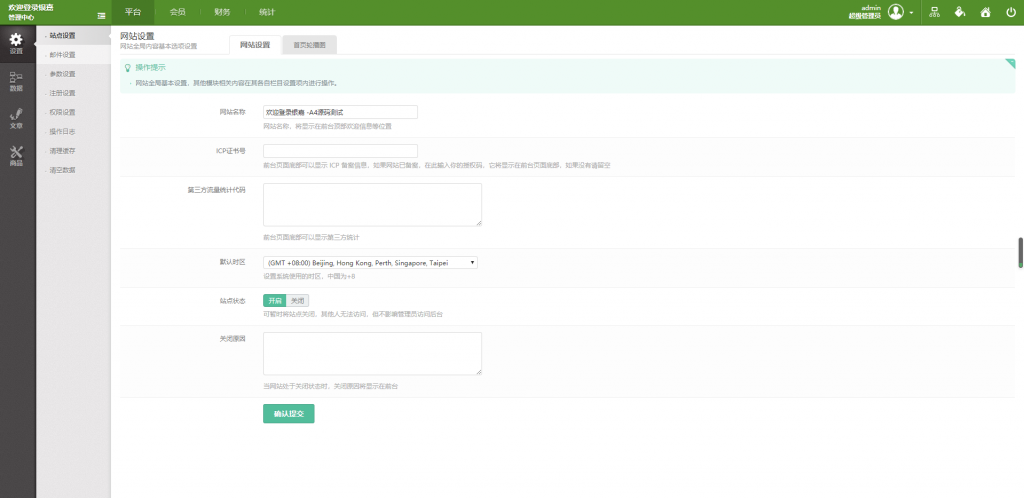Open the 数据 data section icon
The height and width of the screenshot is (498, 1024).
coord(16,81)
